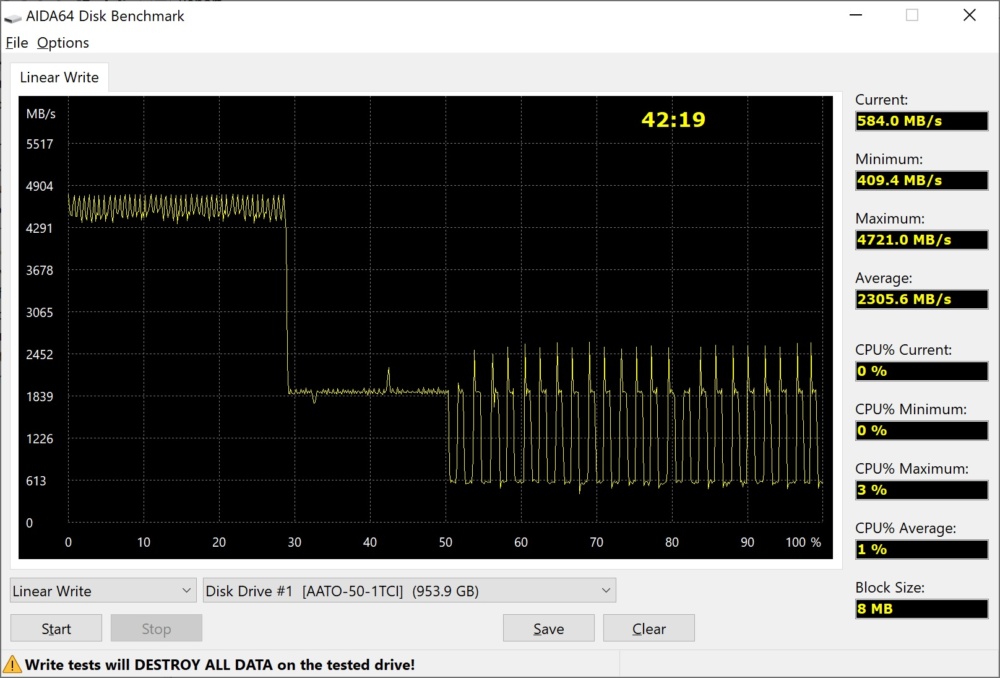Maximize the Disk Benchmark window
1000x678 pixels.
click(x=912, y=15)
